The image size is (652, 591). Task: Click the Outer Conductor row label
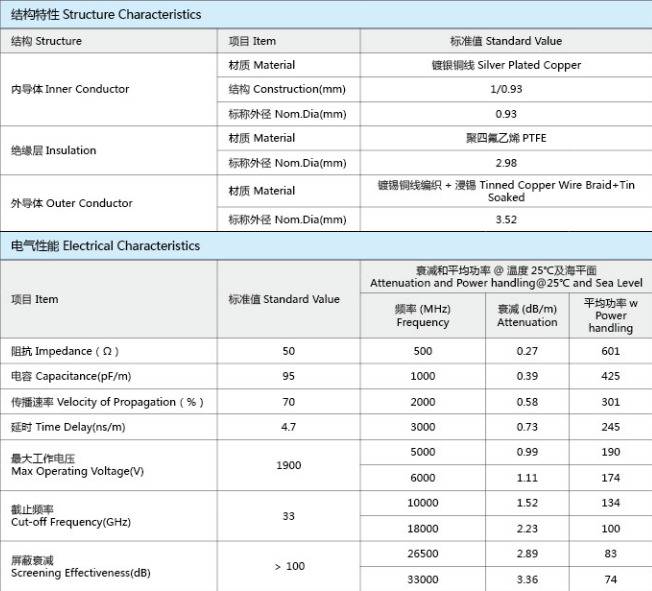pos(71,203)
